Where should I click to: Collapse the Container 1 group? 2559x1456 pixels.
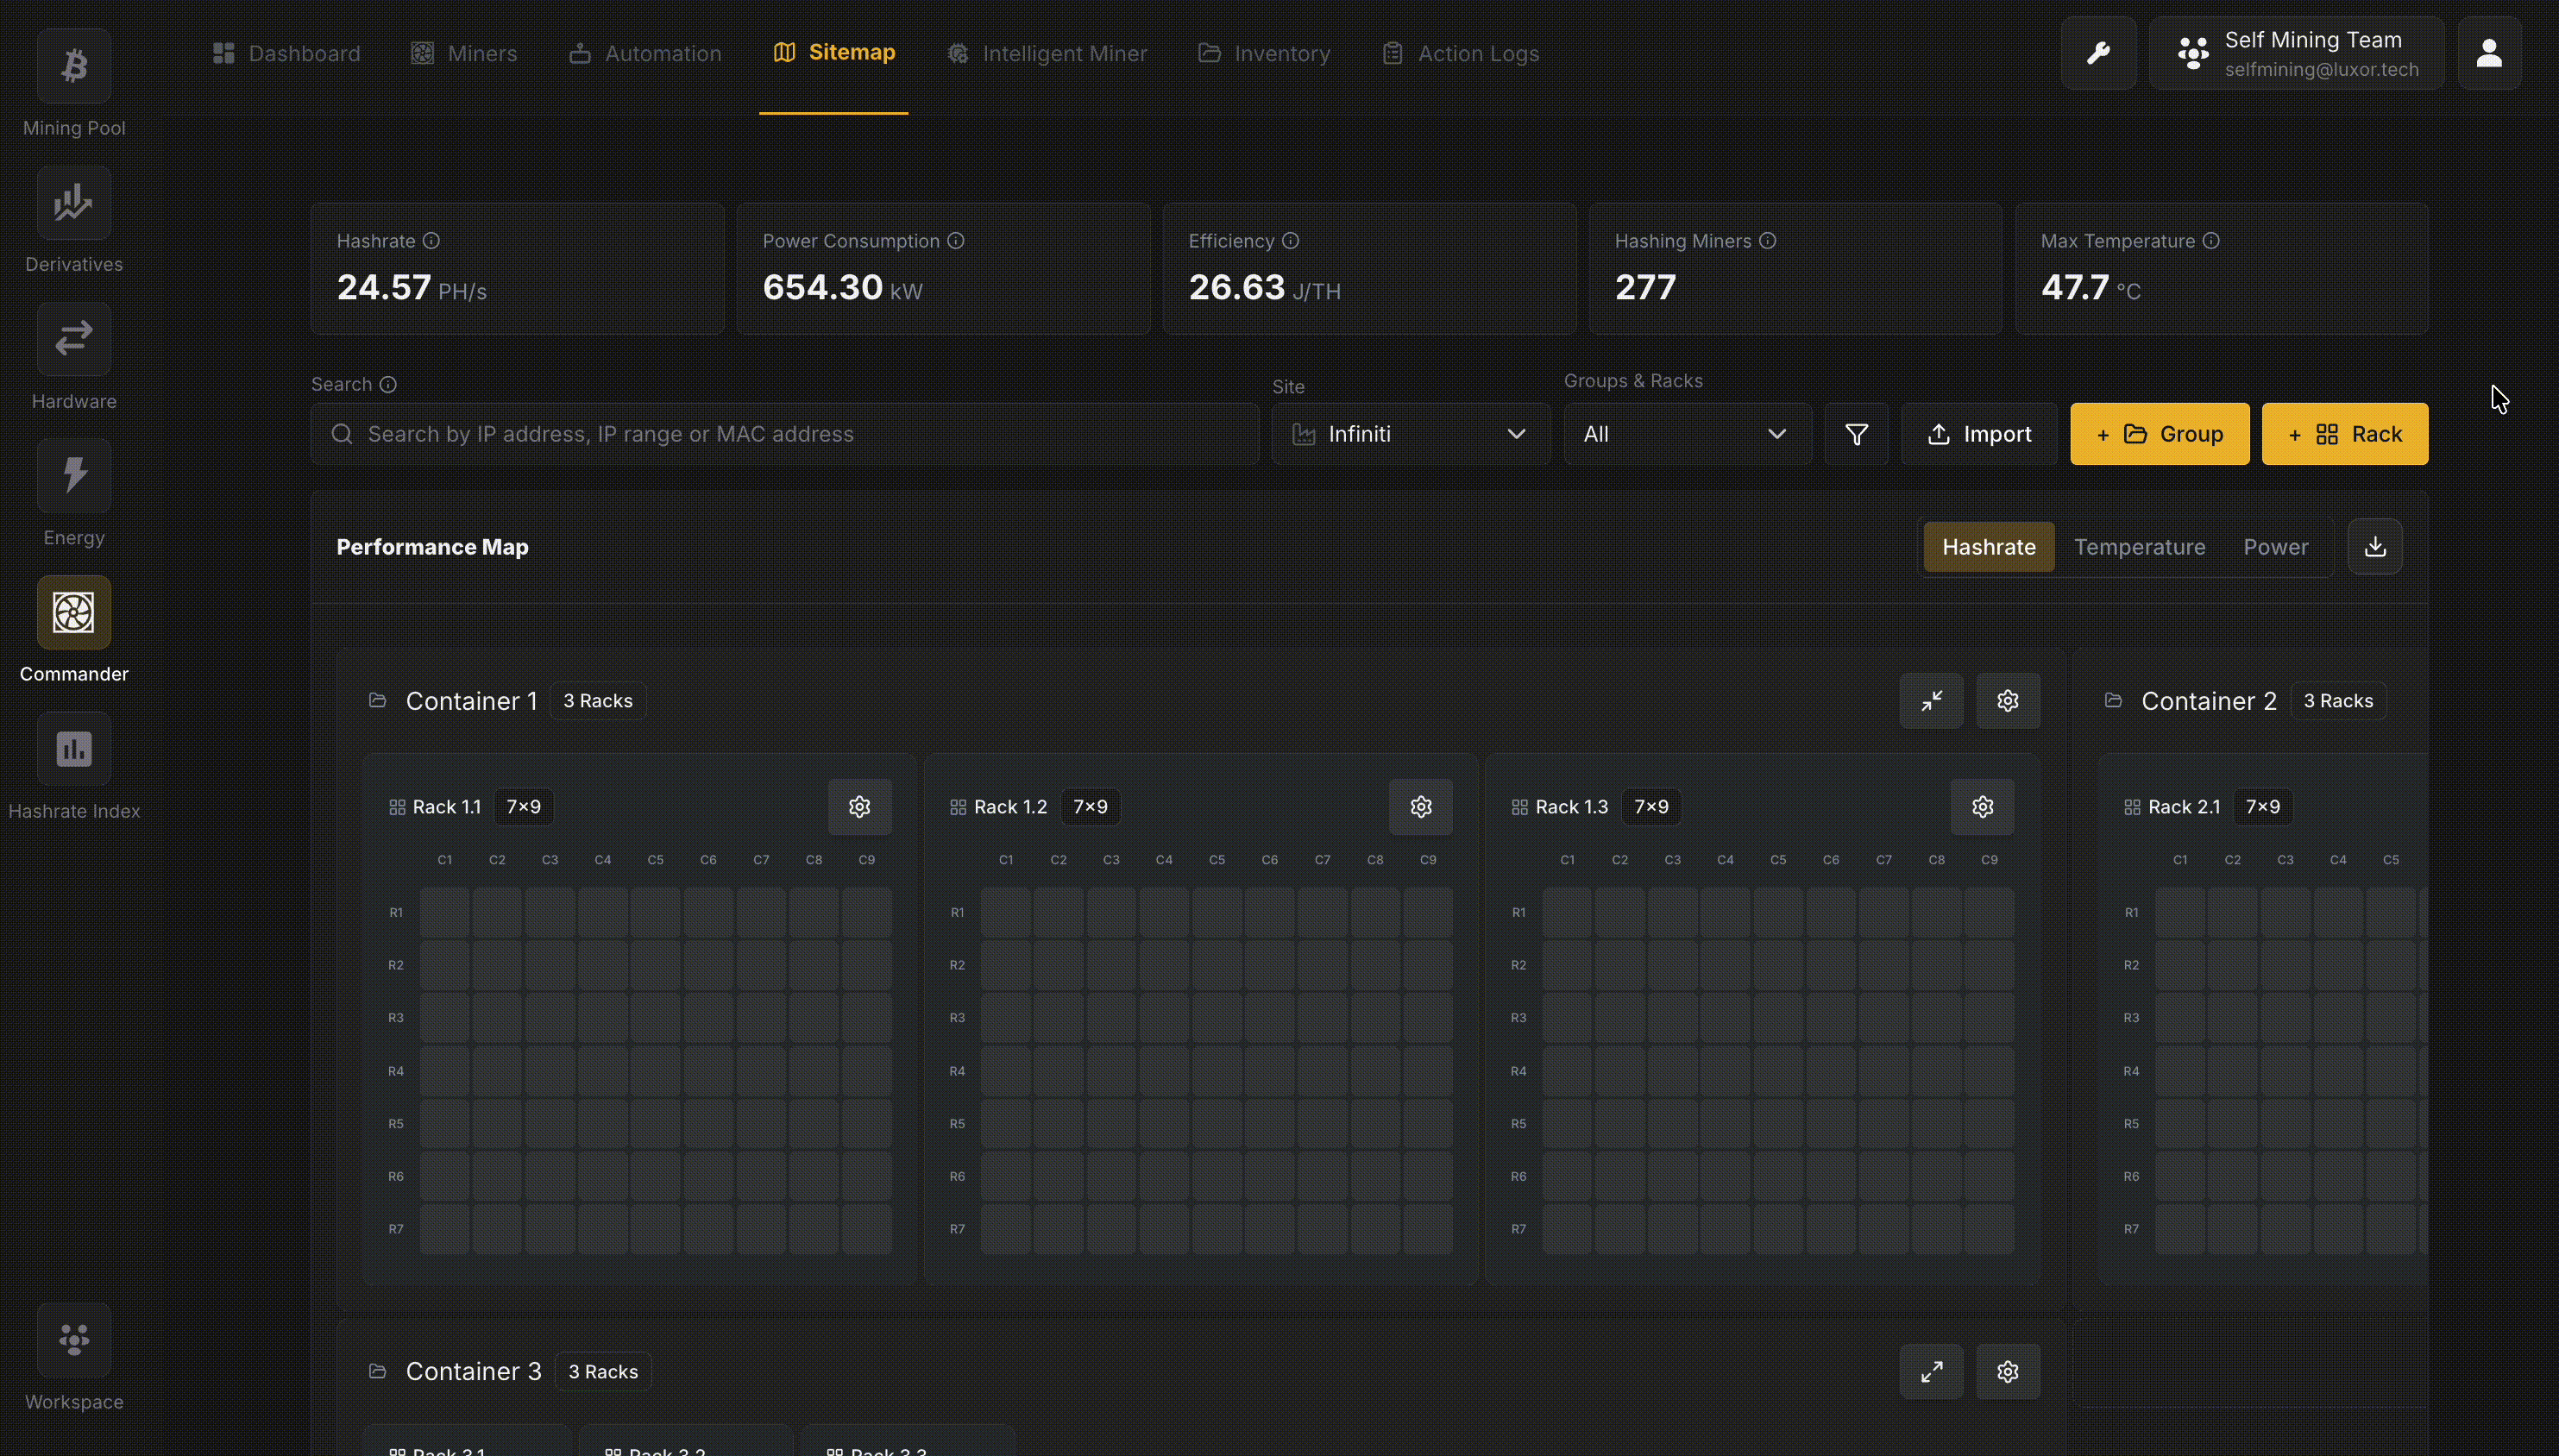tap(1931, 700)
